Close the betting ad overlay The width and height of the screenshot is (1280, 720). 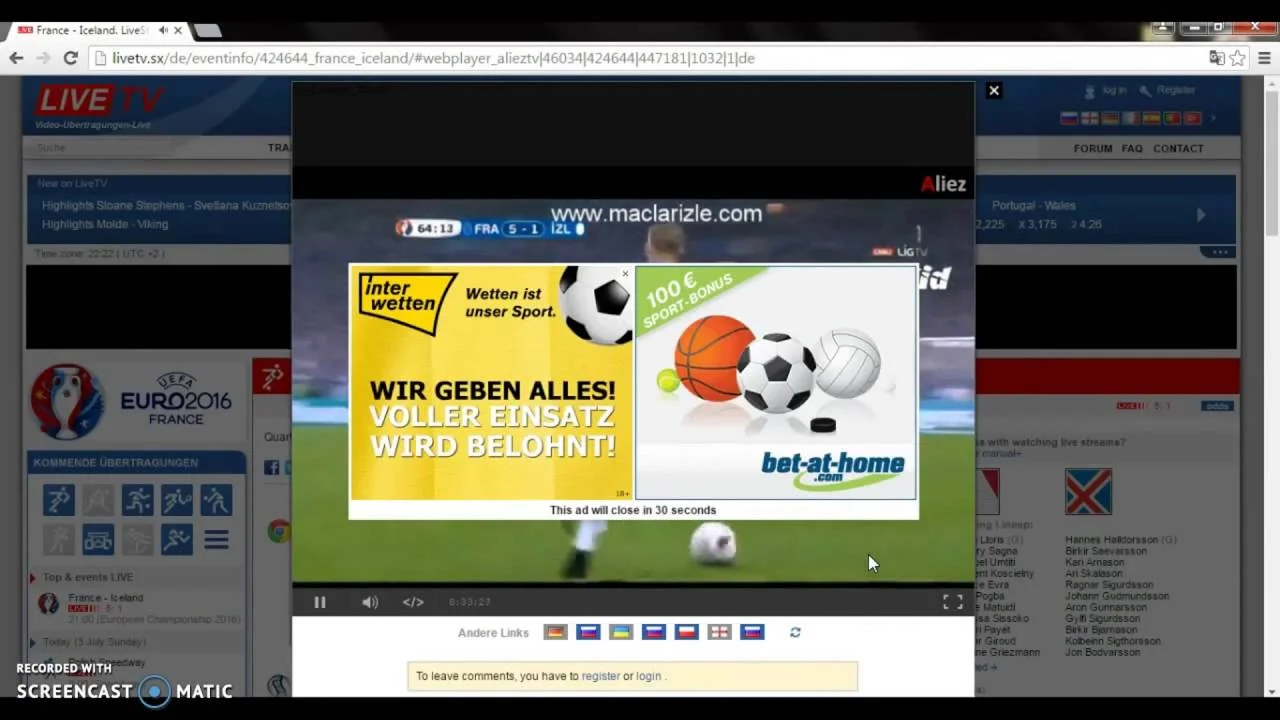pyautogui.click(x=625, y=273)
